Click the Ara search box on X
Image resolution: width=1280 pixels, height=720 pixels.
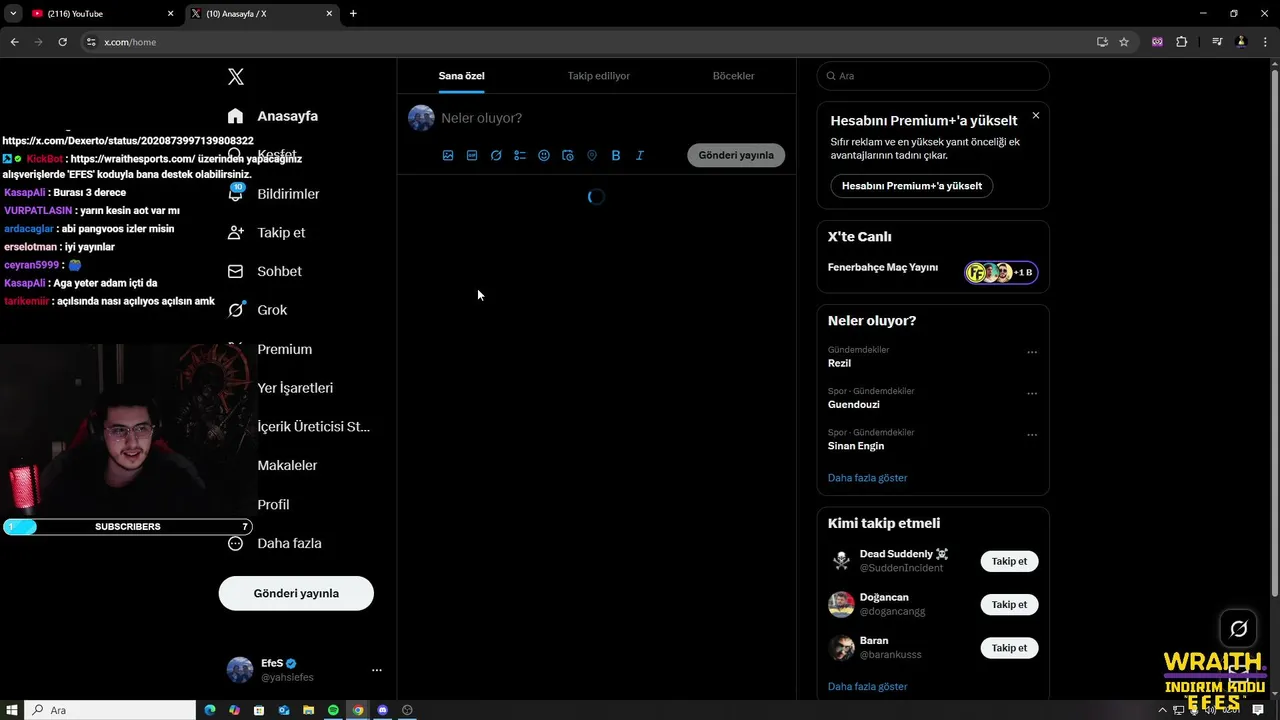[933, 76]
